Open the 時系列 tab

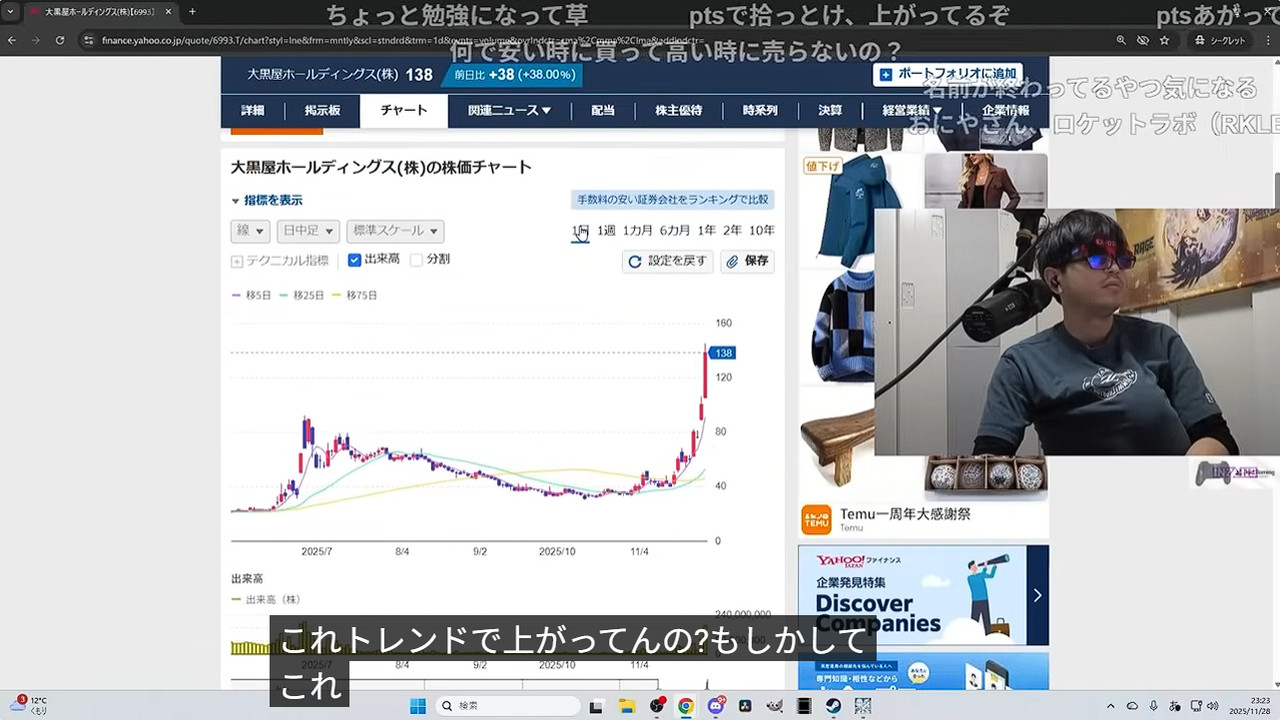tap(760, 111)
